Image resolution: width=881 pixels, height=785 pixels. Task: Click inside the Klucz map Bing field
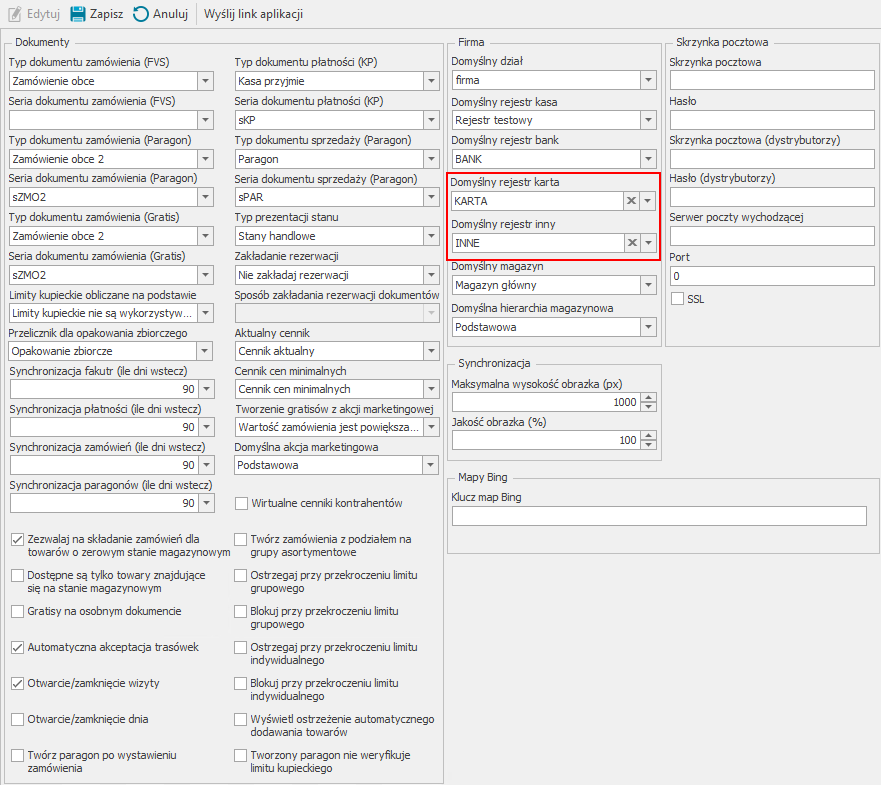click(x=658, y=516)
